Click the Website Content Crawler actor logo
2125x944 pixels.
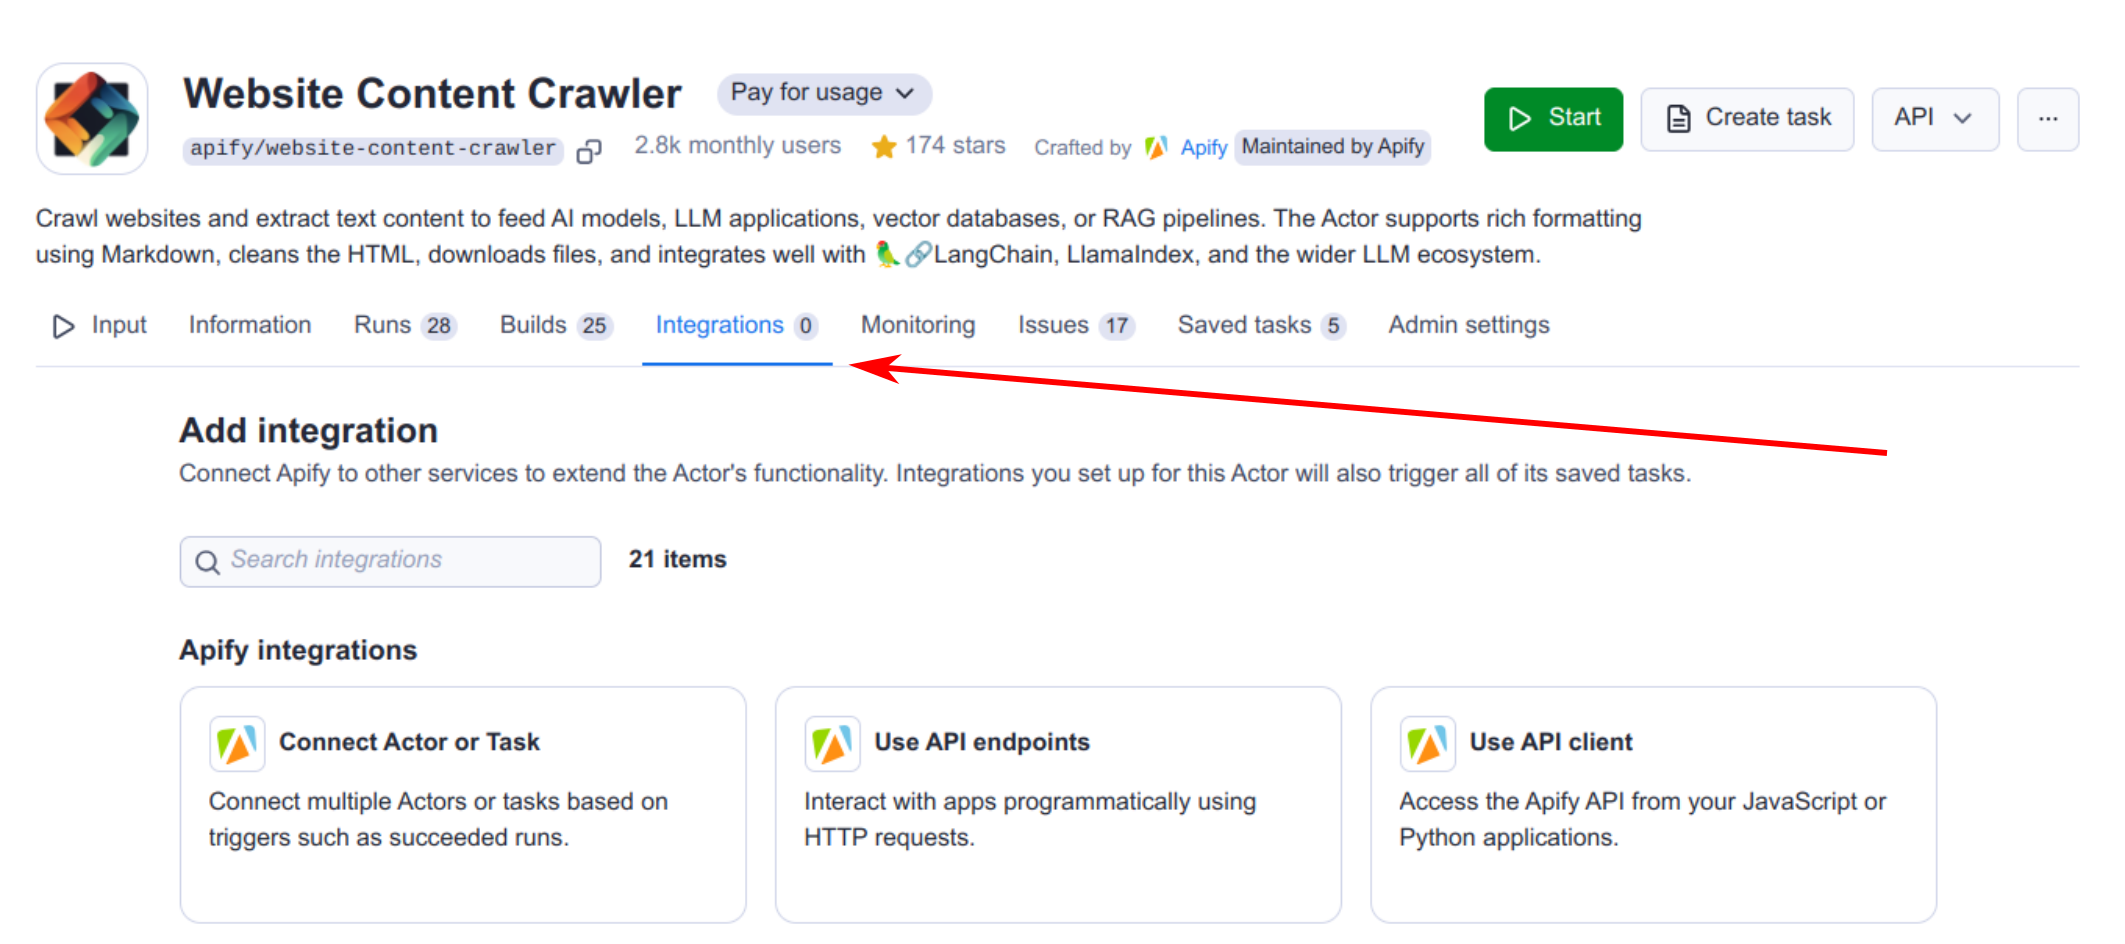[92, 117]
